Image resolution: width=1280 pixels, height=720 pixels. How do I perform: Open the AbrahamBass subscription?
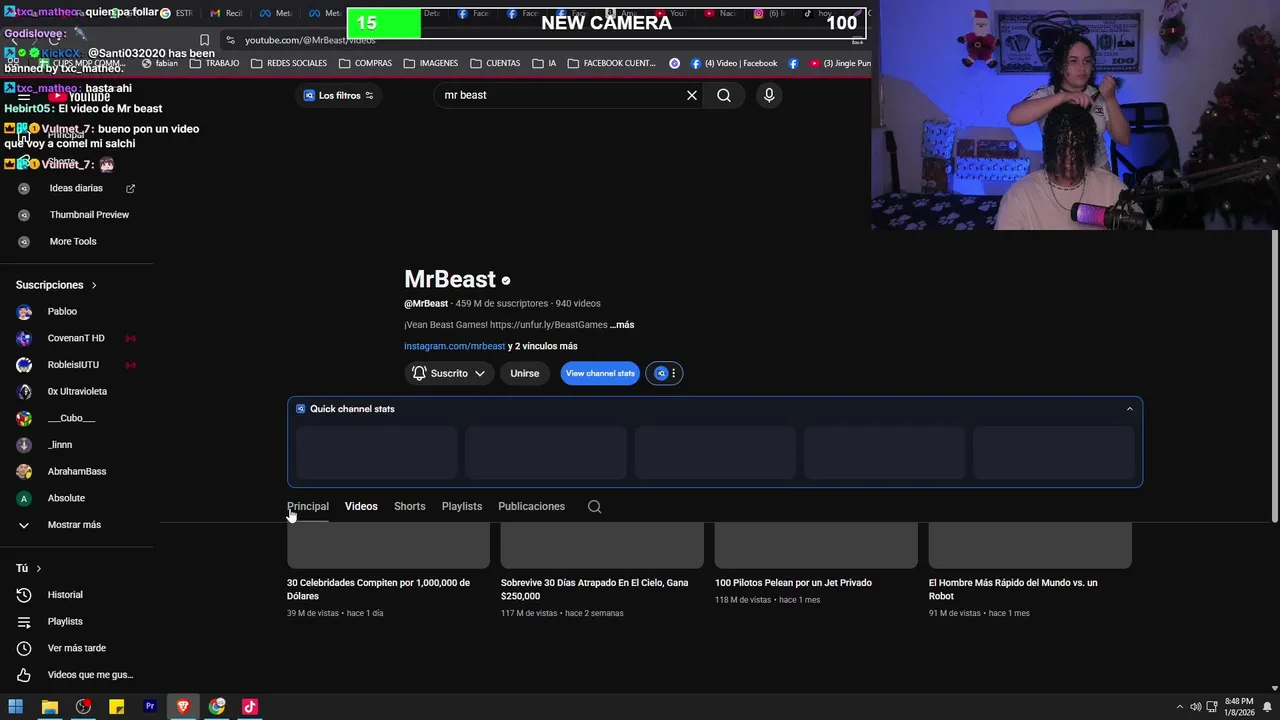pyautogui.click(x=76, y=471)
